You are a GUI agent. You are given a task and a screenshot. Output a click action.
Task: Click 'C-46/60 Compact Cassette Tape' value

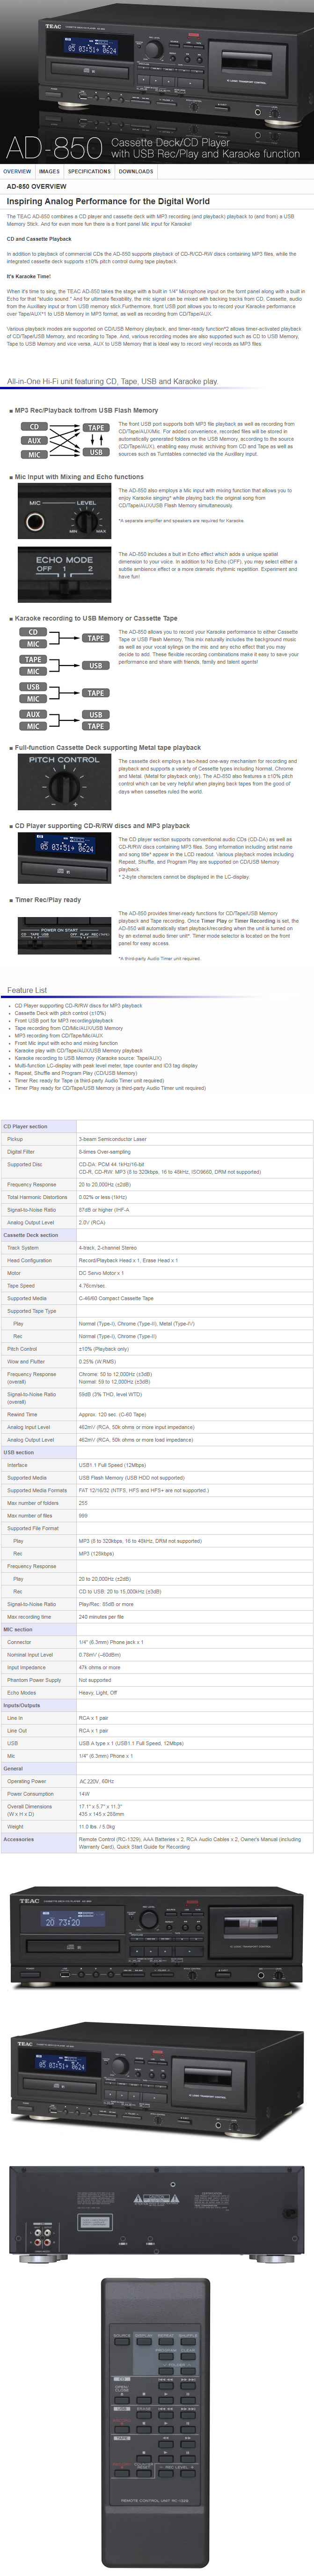pos(116,1298)
